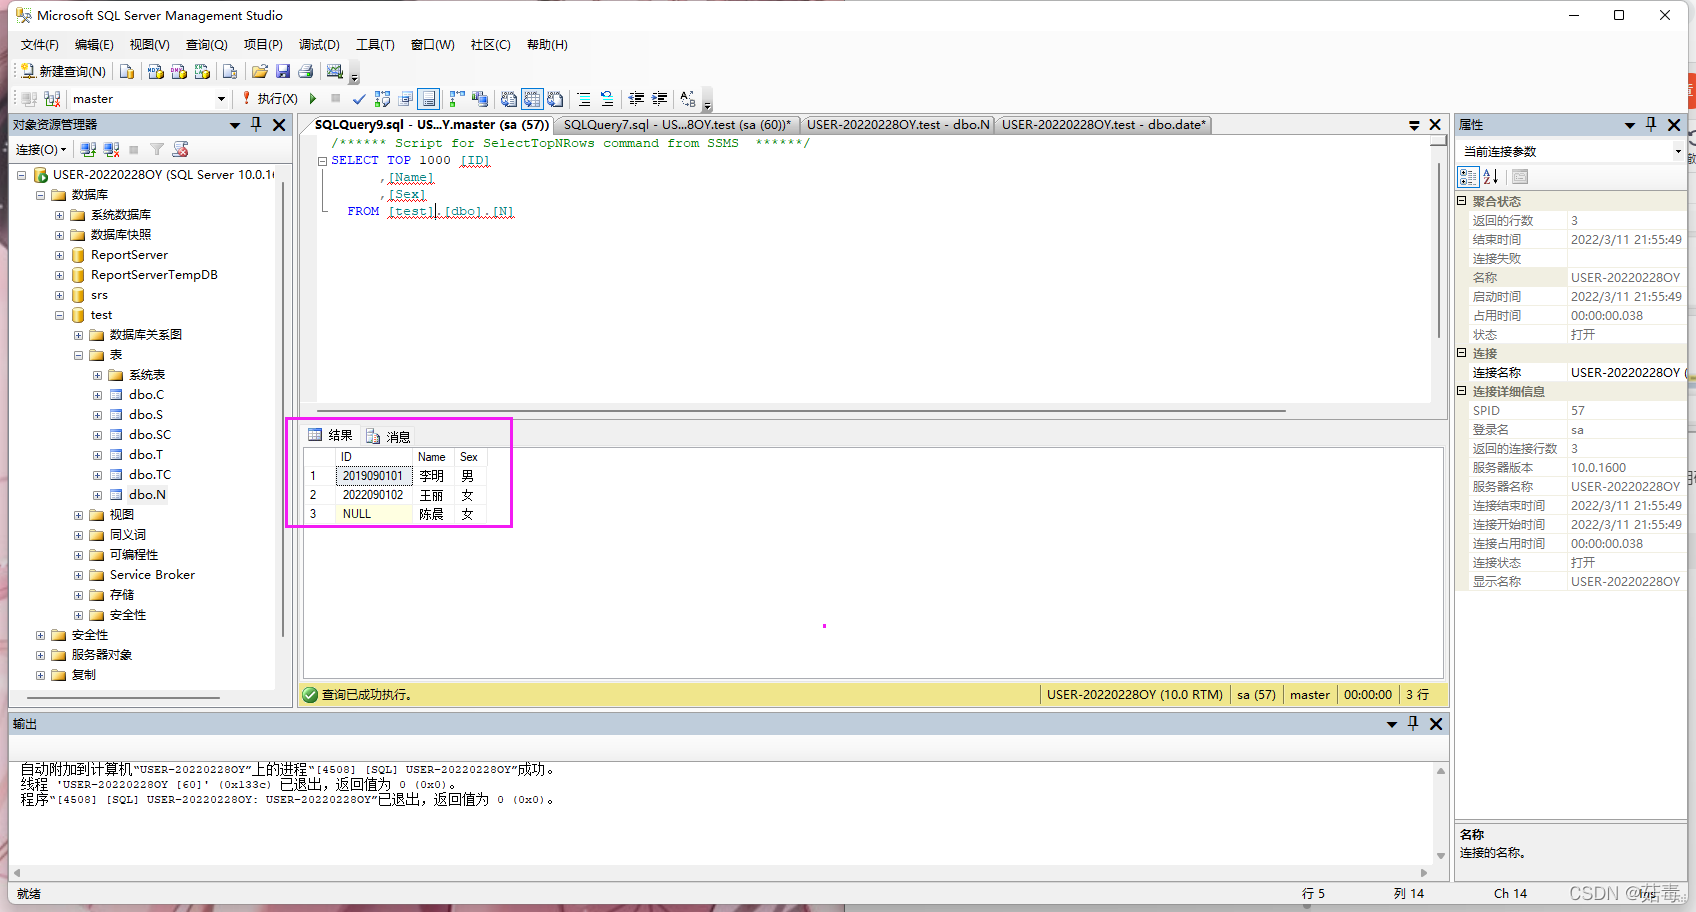Click the Open File folder icon

[x=260, y=71]
